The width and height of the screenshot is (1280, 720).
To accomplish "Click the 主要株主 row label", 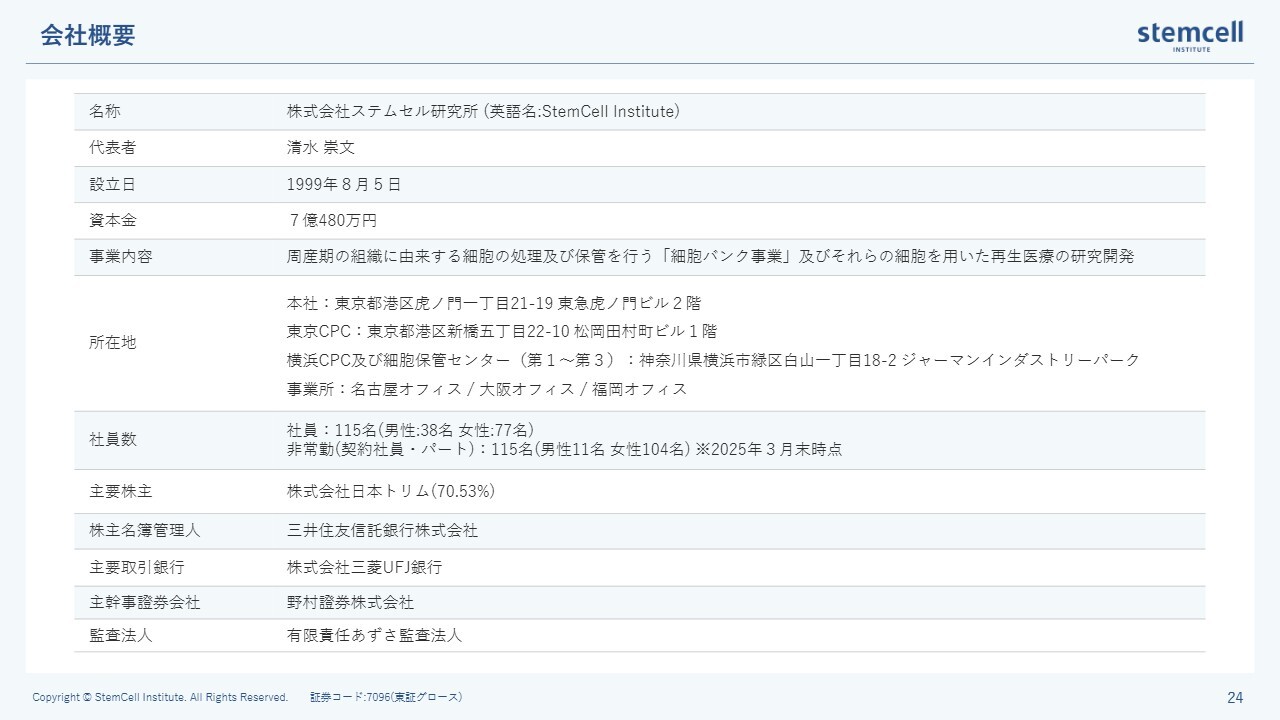I will tap(121, 492).
